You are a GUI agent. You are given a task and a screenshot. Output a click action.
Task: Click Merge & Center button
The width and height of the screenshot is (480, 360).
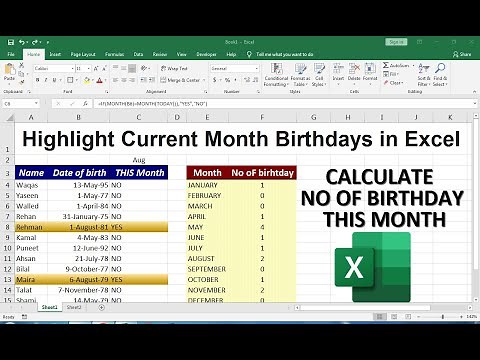click(x=180, y=80)
